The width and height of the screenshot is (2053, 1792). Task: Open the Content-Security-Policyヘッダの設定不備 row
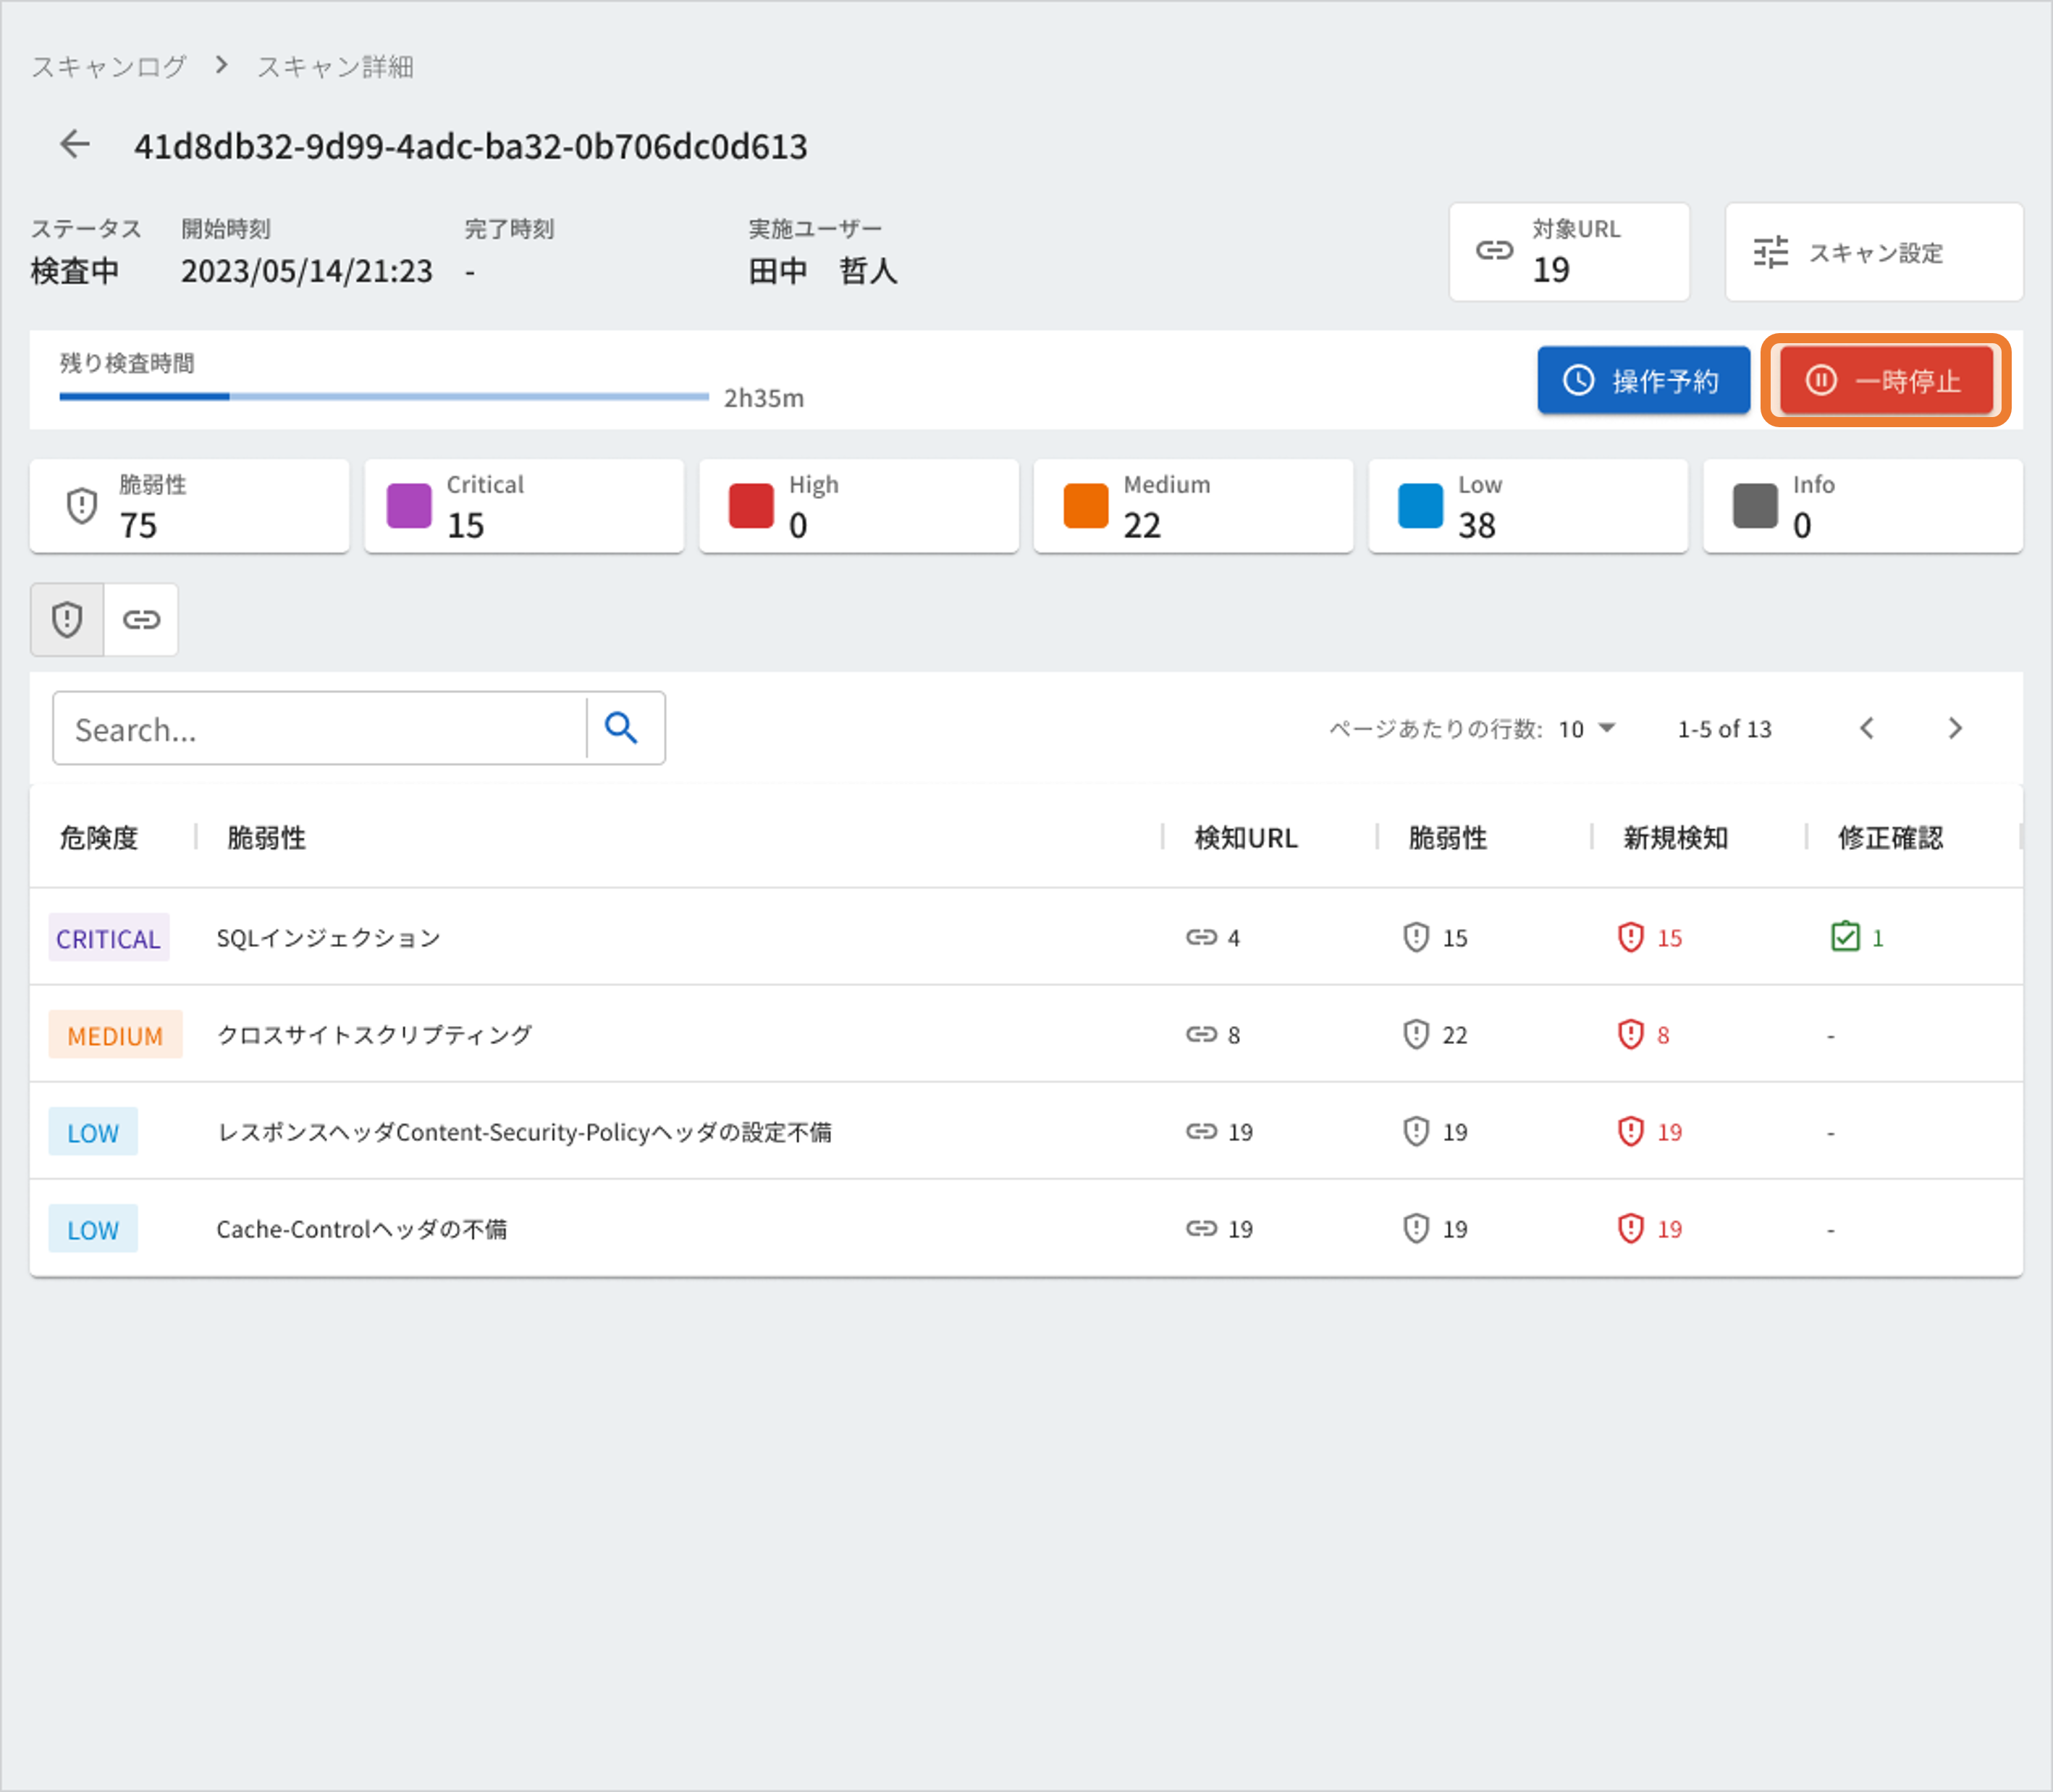pos(1026,1131)
